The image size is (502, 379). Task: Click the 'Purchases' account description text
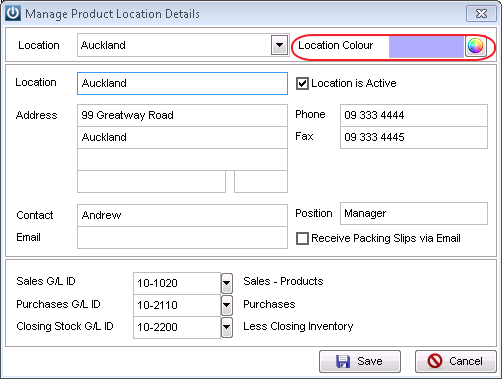click(269, 304)
